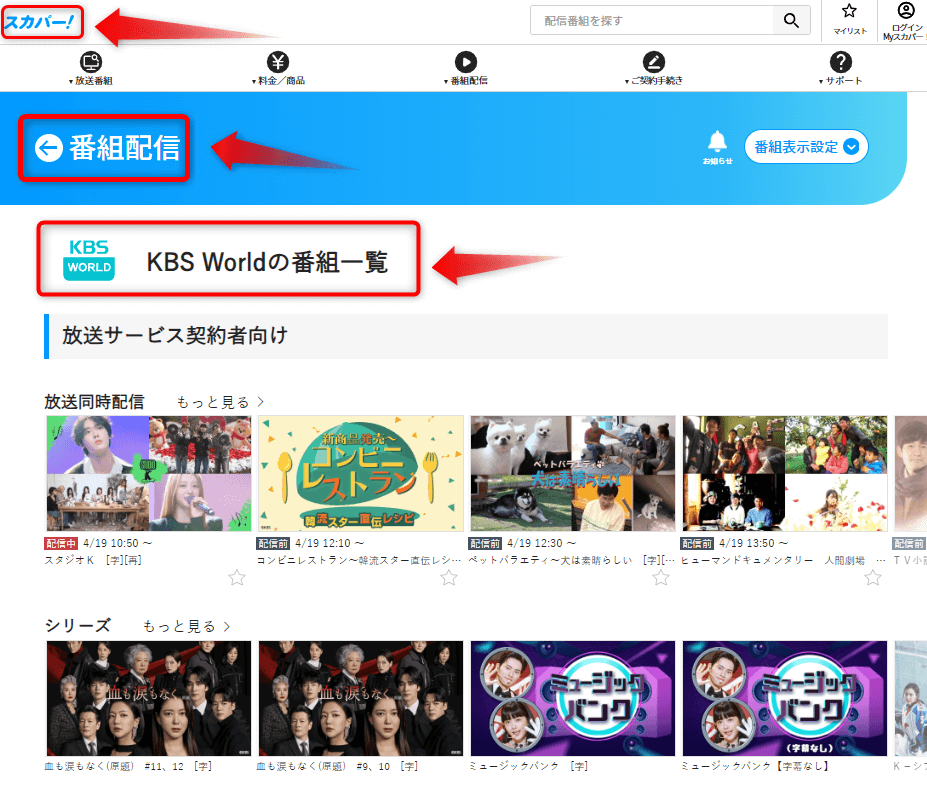The width and height of the screenshot is (927, 793).
Task: Click the KBS Worldの番組一覧 heading
Action: (x=267, y=262)
